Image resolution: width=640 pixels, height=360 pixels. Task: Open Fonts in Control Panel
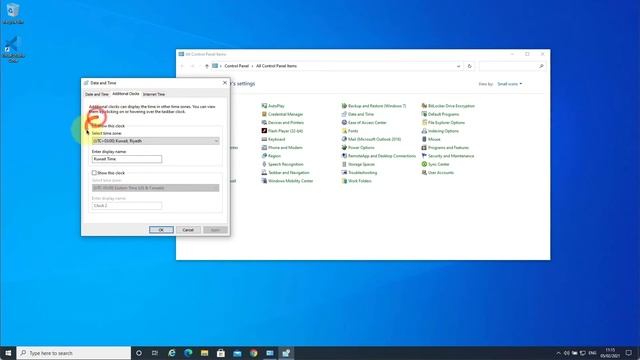pos(350,131)
